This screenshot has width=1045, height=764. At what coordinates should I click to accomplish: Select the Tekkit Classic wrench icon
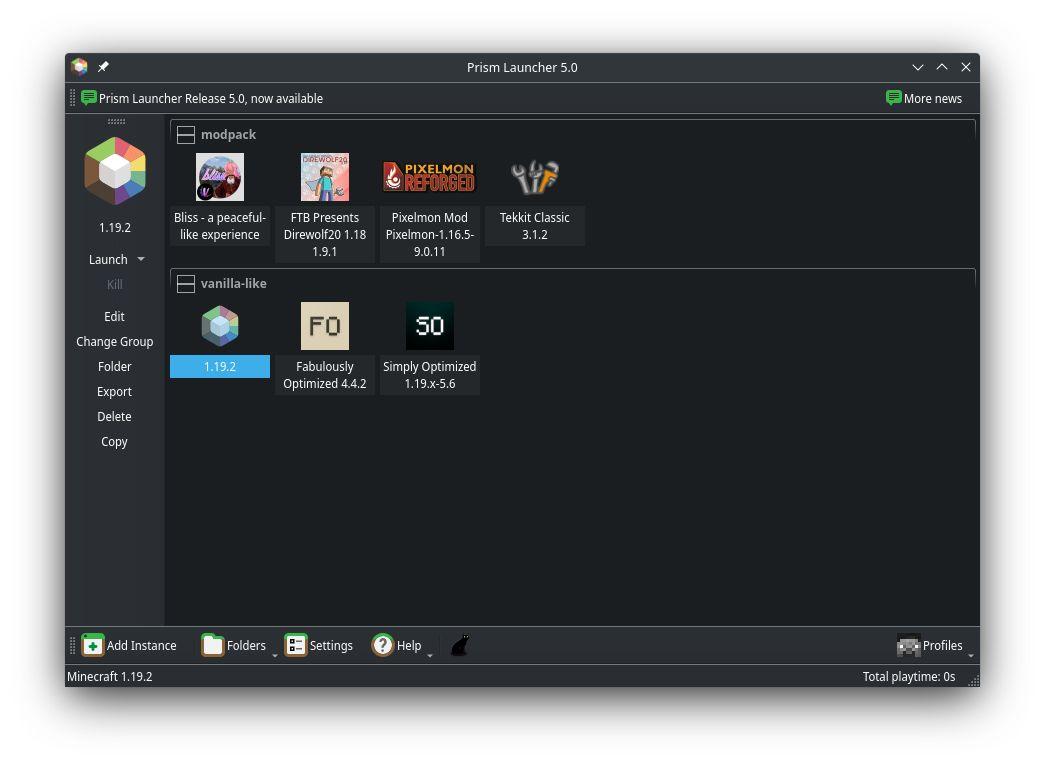pyautogui.click(x=534, y=177)
